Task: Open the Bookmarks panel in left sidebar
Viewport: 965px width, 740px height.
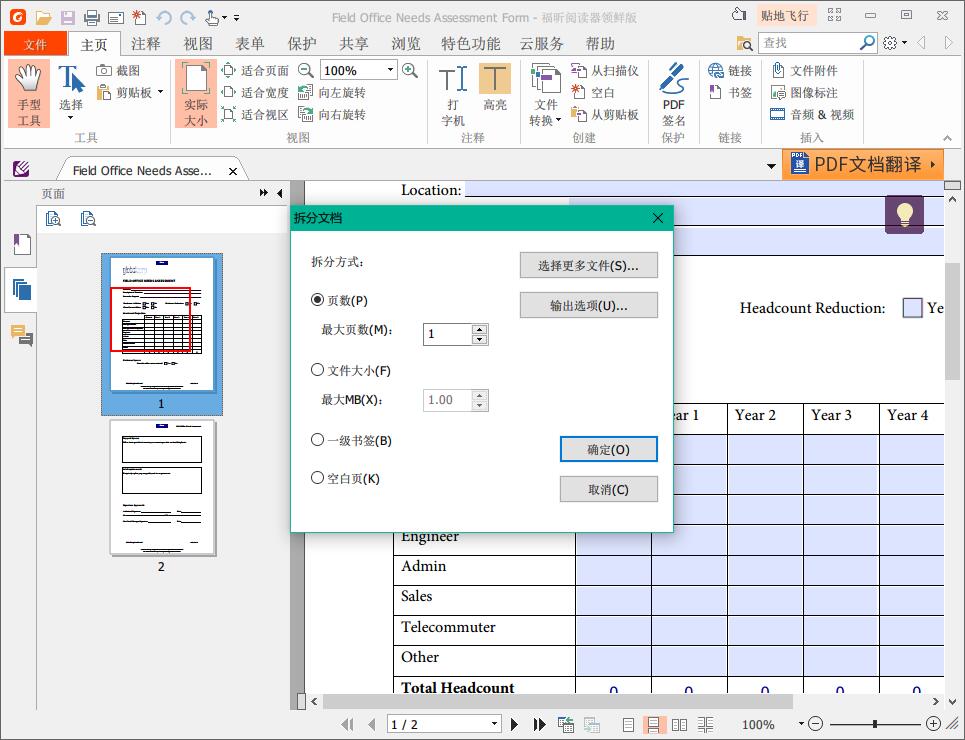Action: 22,244
